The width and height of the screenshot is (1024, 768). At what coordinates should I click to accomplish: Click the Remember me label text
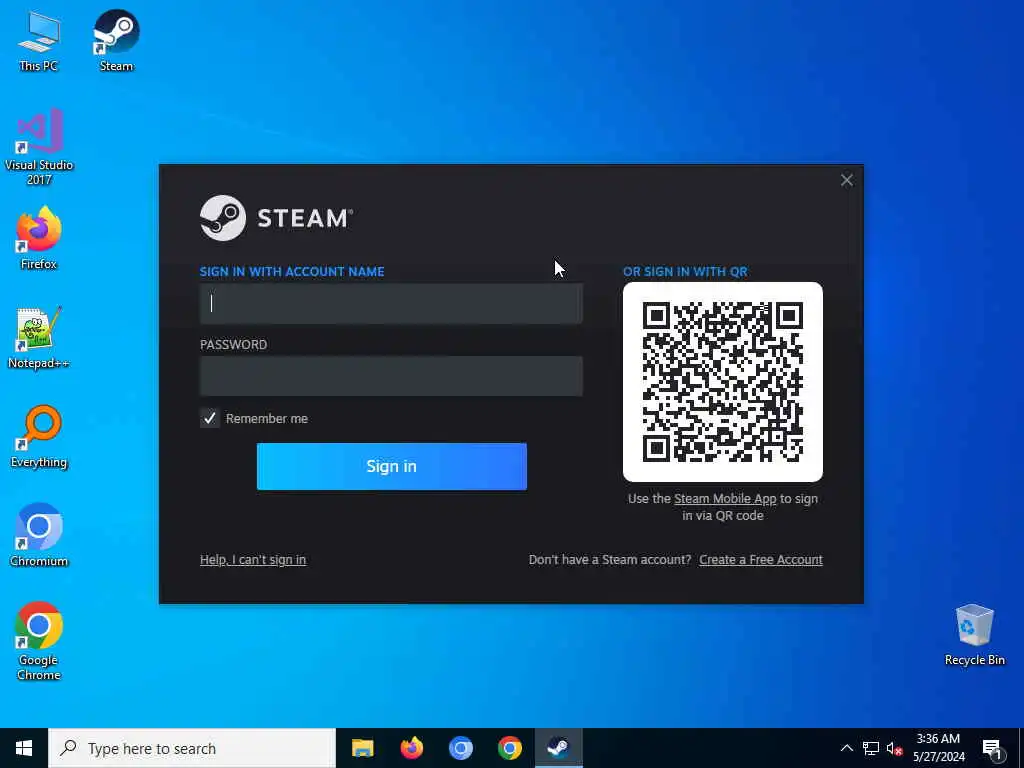click(x=266, y=419)
